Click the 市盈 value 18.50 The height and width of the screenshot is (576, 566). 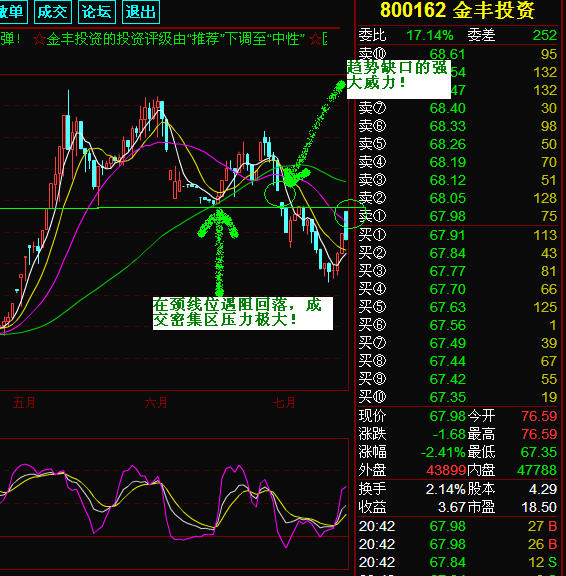pos(539,507)
